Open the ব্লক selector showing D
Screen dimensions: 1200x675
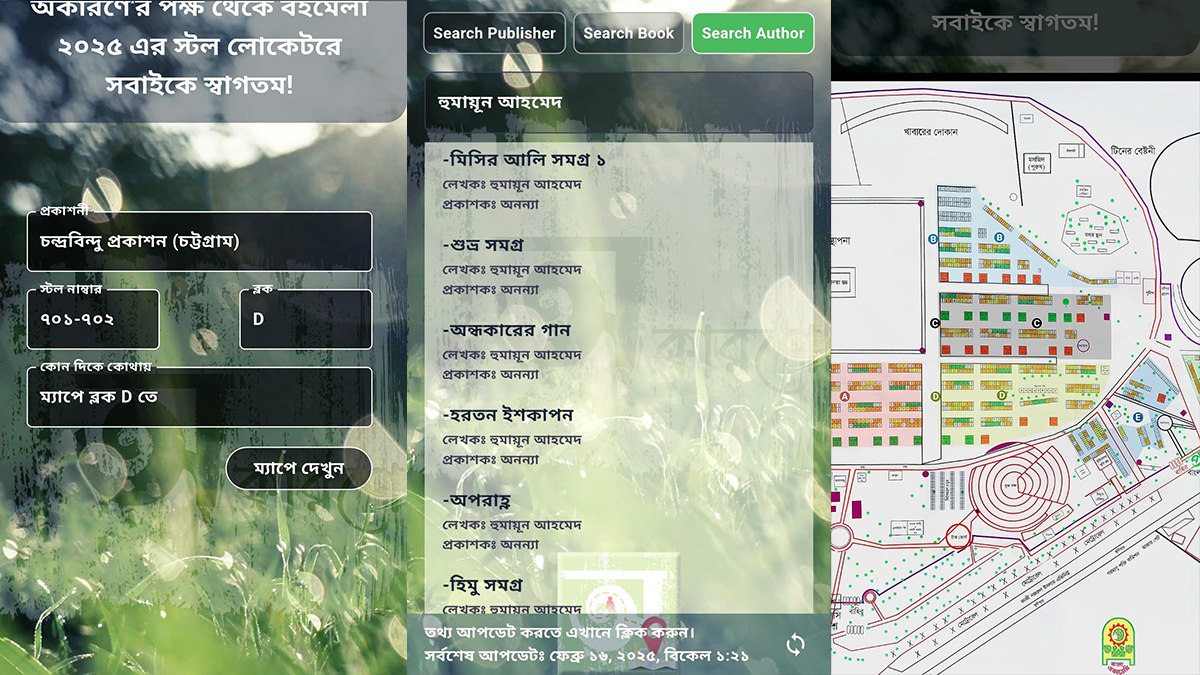(x=305, y=318)
